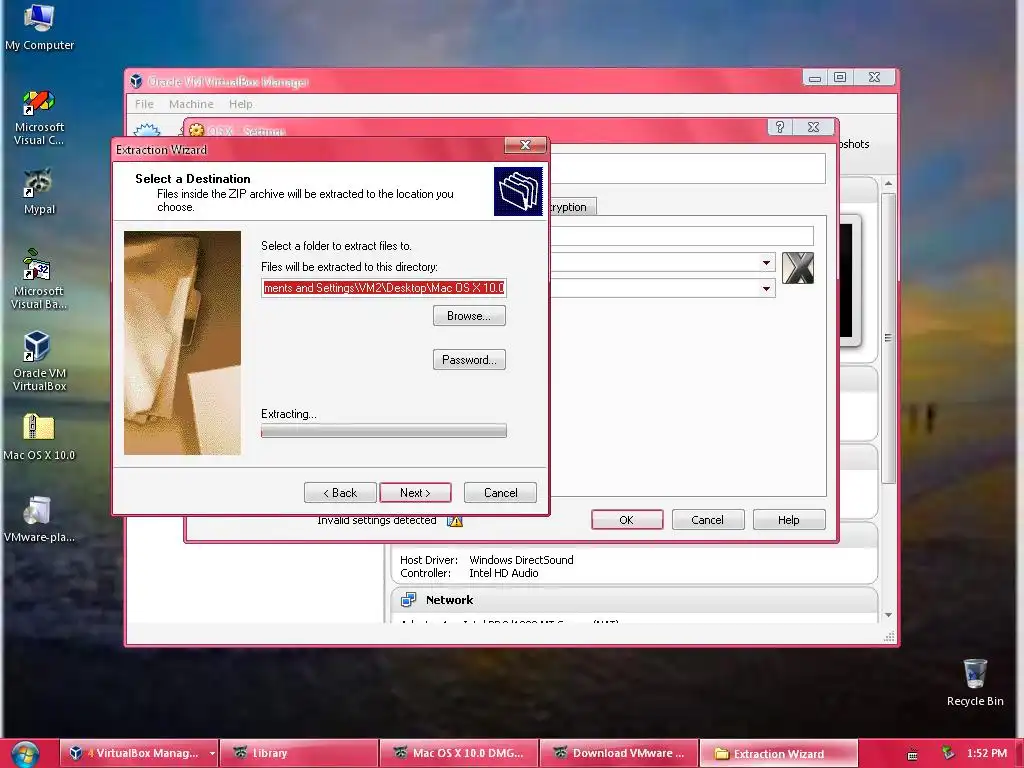Image resolution: width=1024 pixels, height=768 pixels.
Task: Open the Machine menu in VirtualBox
Action: pos(191,104)
